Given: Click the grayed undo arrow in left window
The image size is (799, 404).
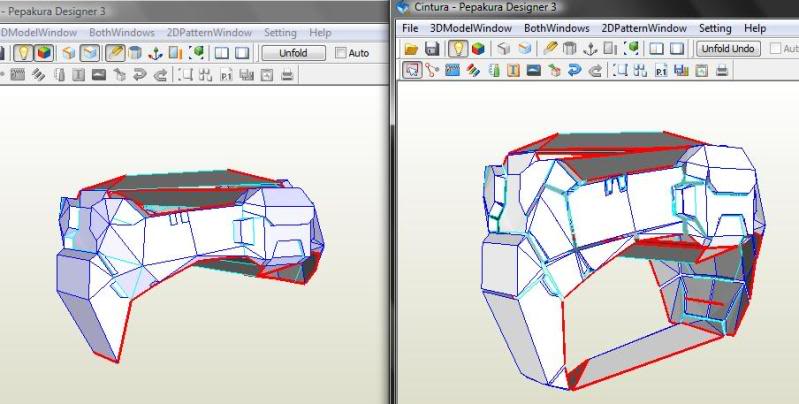Looking at the screenshot, I should [140, 75].
